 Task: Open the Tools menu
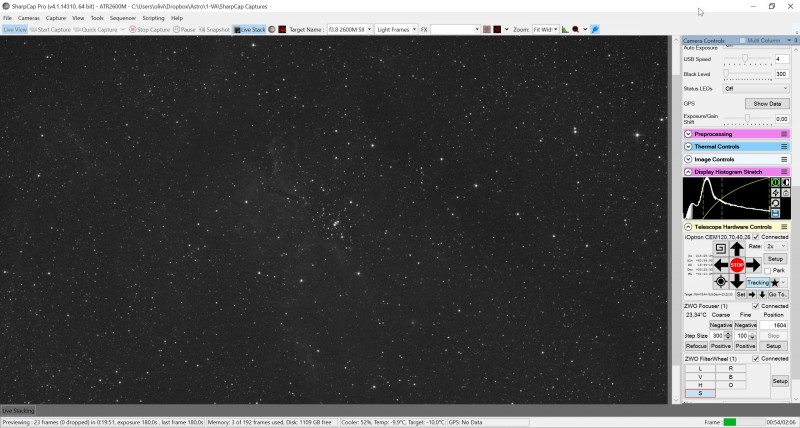click(97, 18)
